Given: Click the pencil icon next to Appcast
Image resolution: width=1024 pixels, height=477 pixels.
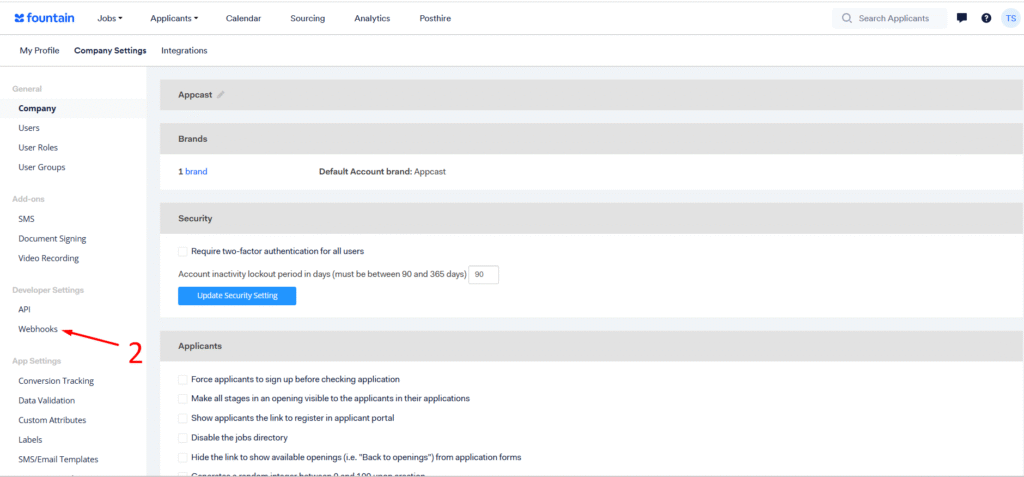Looking at the screenshot, I should click(x=221, y=95).
